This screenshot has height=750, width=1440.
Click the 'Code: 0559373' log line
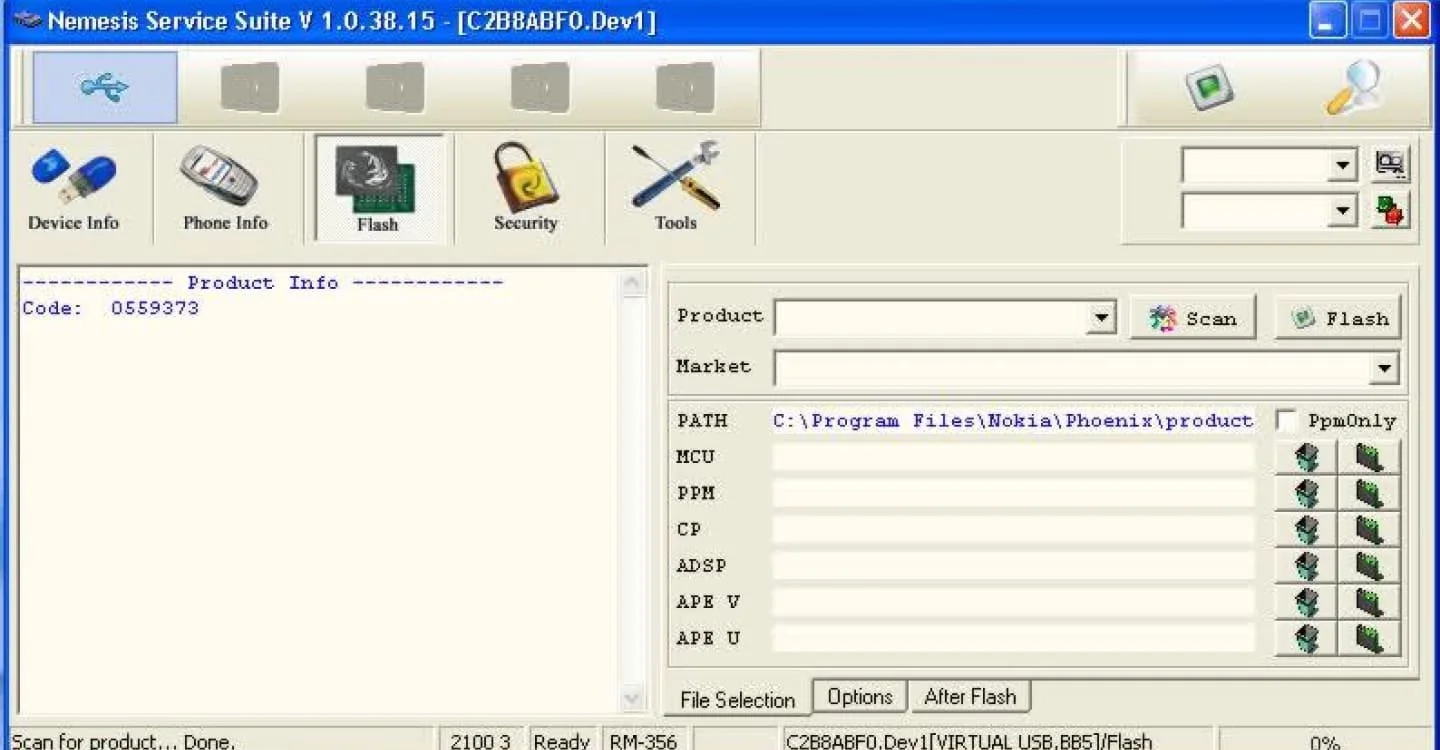click(111, 308)
